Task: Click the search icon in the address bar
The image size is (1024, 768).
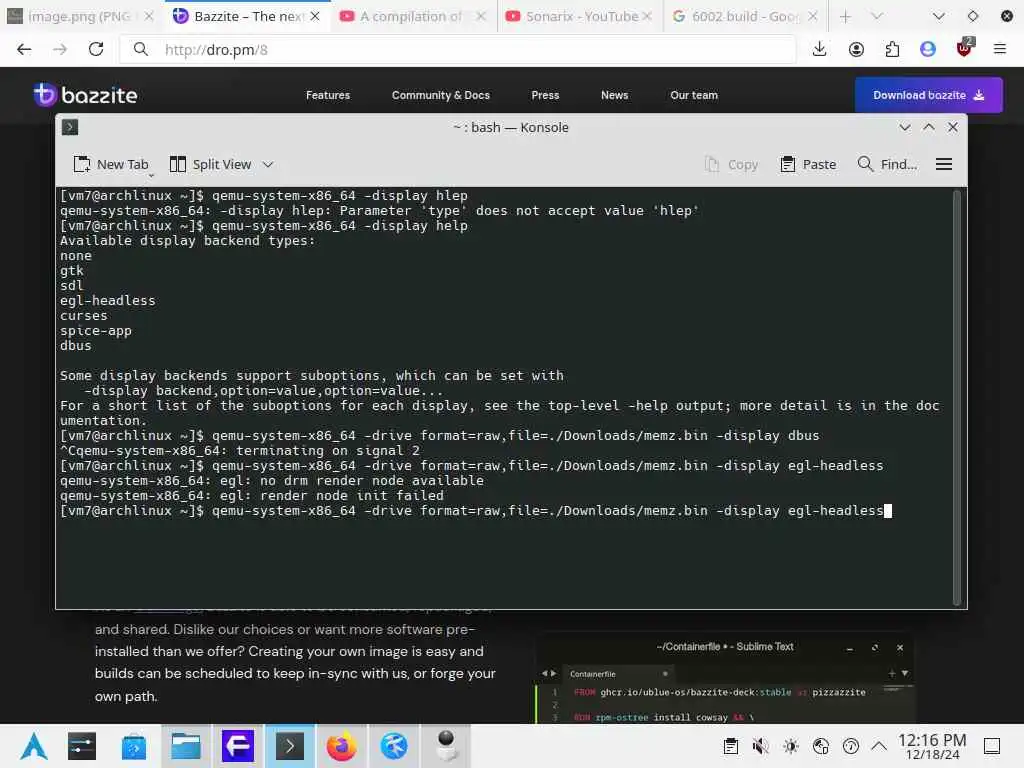Action: pos(140,49)
